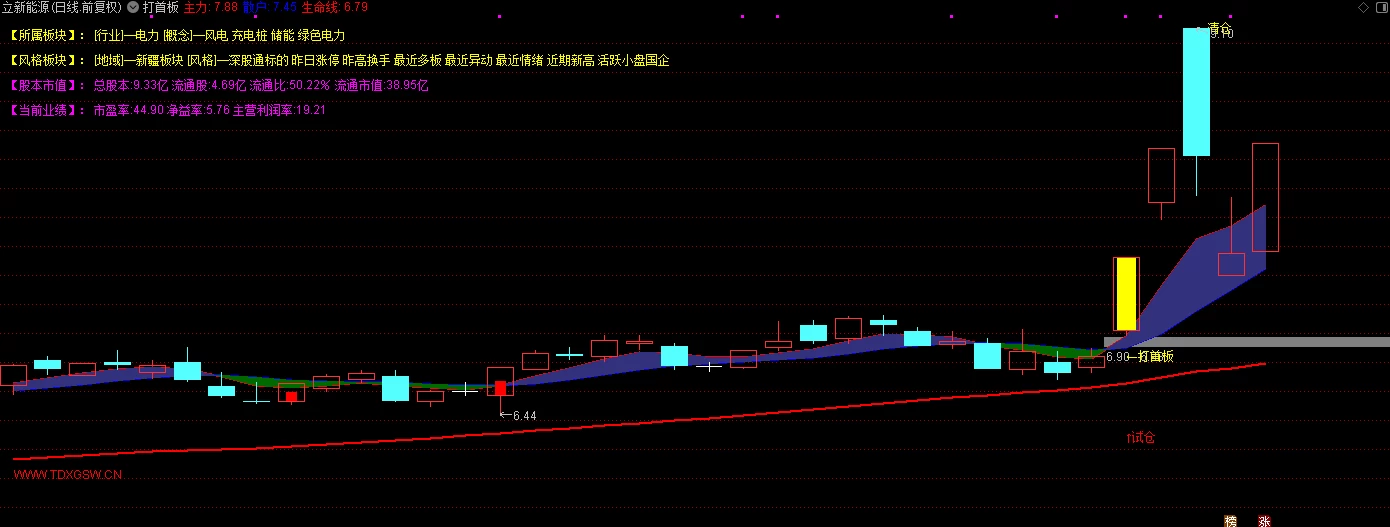This screenshot has width=1390, height=527.
Task: Click the 散户: 7.45 value
Action: 270,7
